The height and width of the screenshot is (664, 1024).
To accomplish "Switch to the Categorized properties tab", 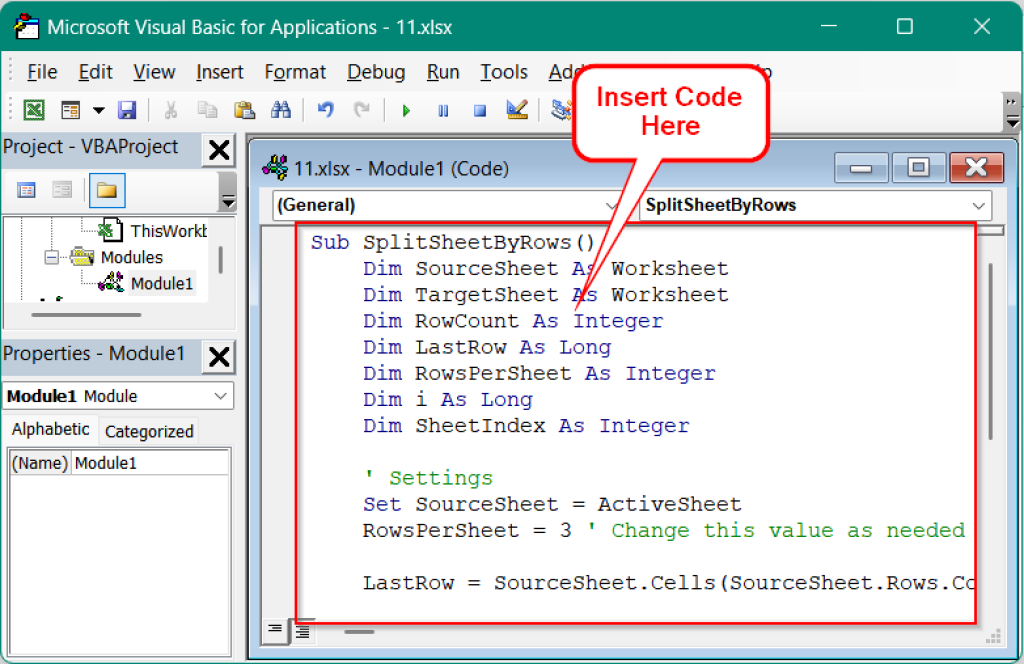I will coord(148,431).
